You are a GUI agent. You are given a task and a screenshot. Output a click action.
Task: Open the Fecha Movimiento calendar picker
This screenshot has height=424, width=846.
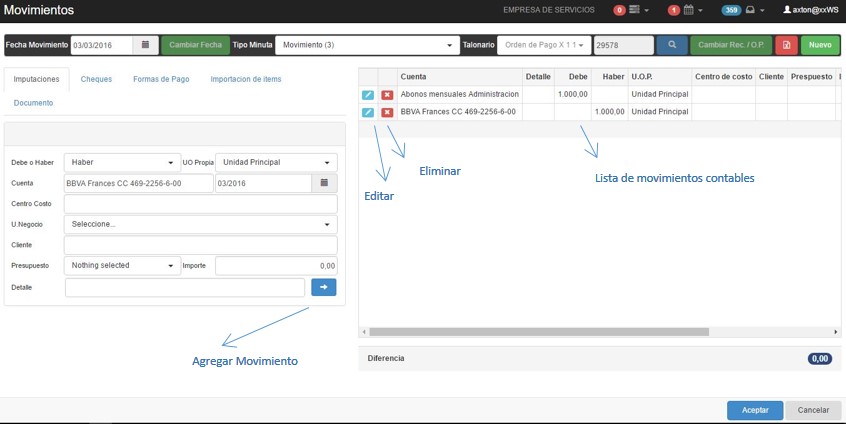click(x=145, y=45)
